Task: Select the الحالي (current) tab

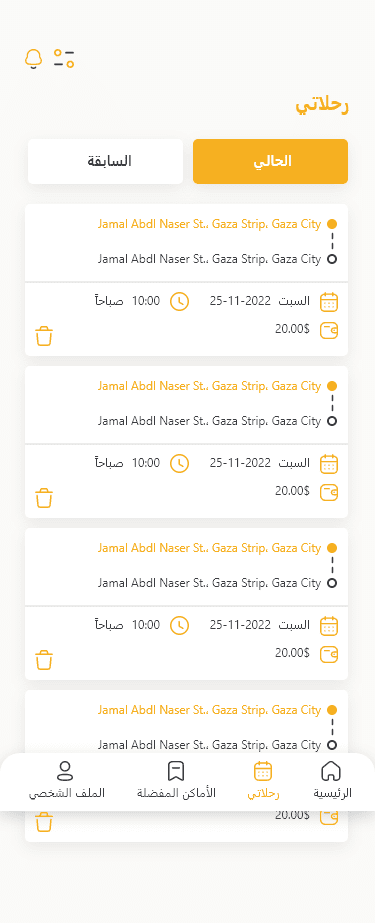Action: click(x=270, y=161)
